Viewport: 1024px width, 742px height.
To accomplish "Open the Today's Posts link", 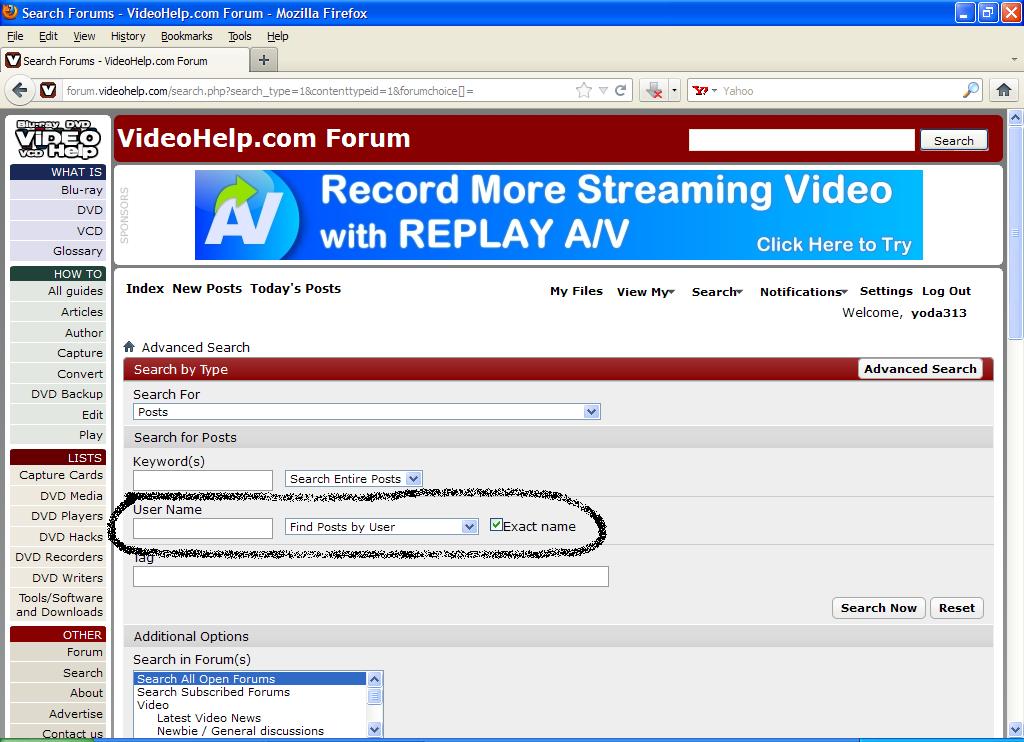I will 295,289.
